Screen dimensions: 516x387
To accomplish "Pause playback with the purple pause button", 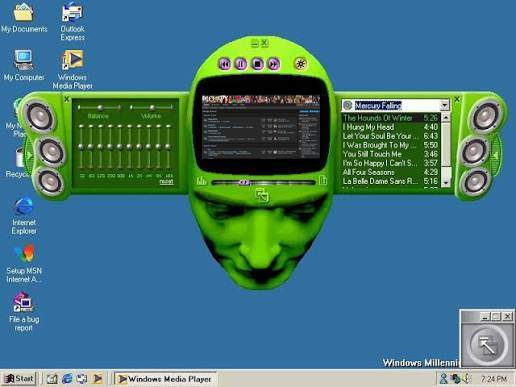I will tap(241, 64).
